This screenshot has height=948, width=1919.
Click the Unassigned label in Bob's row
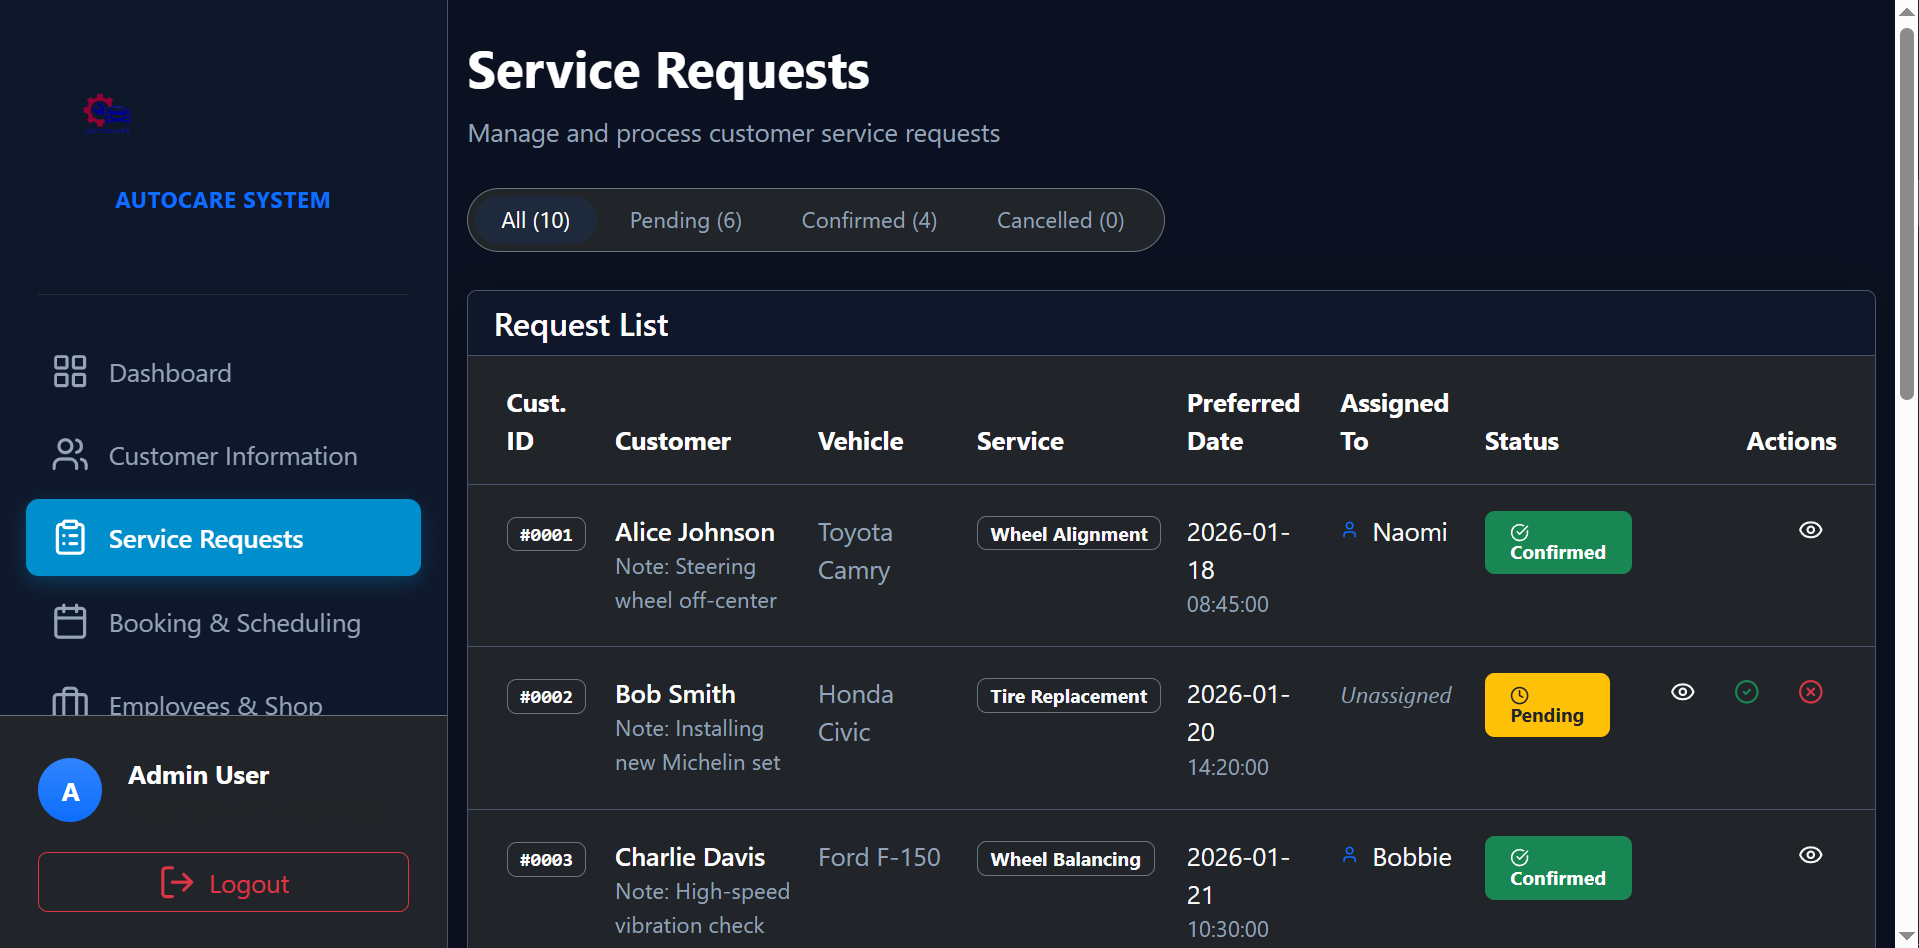(1395, 695)
